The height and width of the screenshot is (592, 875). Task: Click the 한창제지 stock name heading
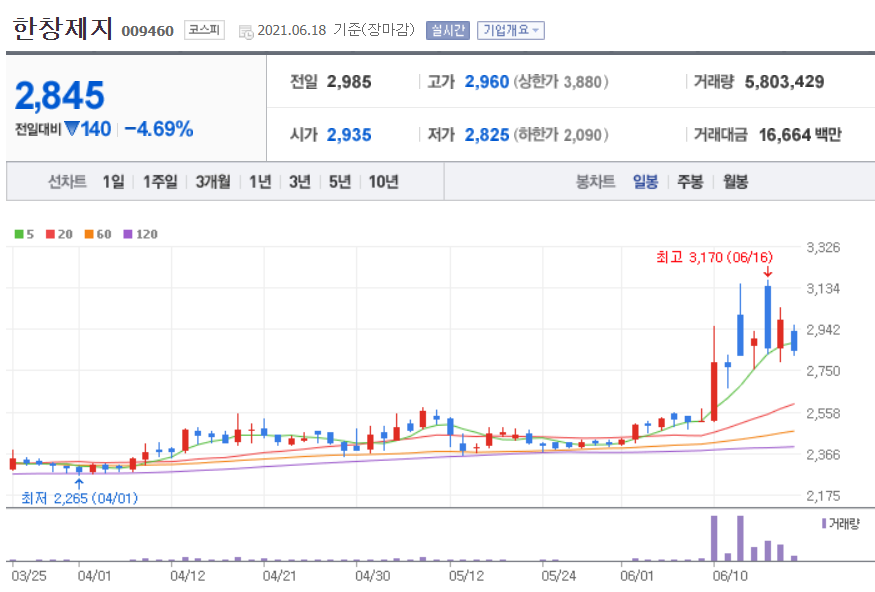pyautogui.click(x=63, y=28)
